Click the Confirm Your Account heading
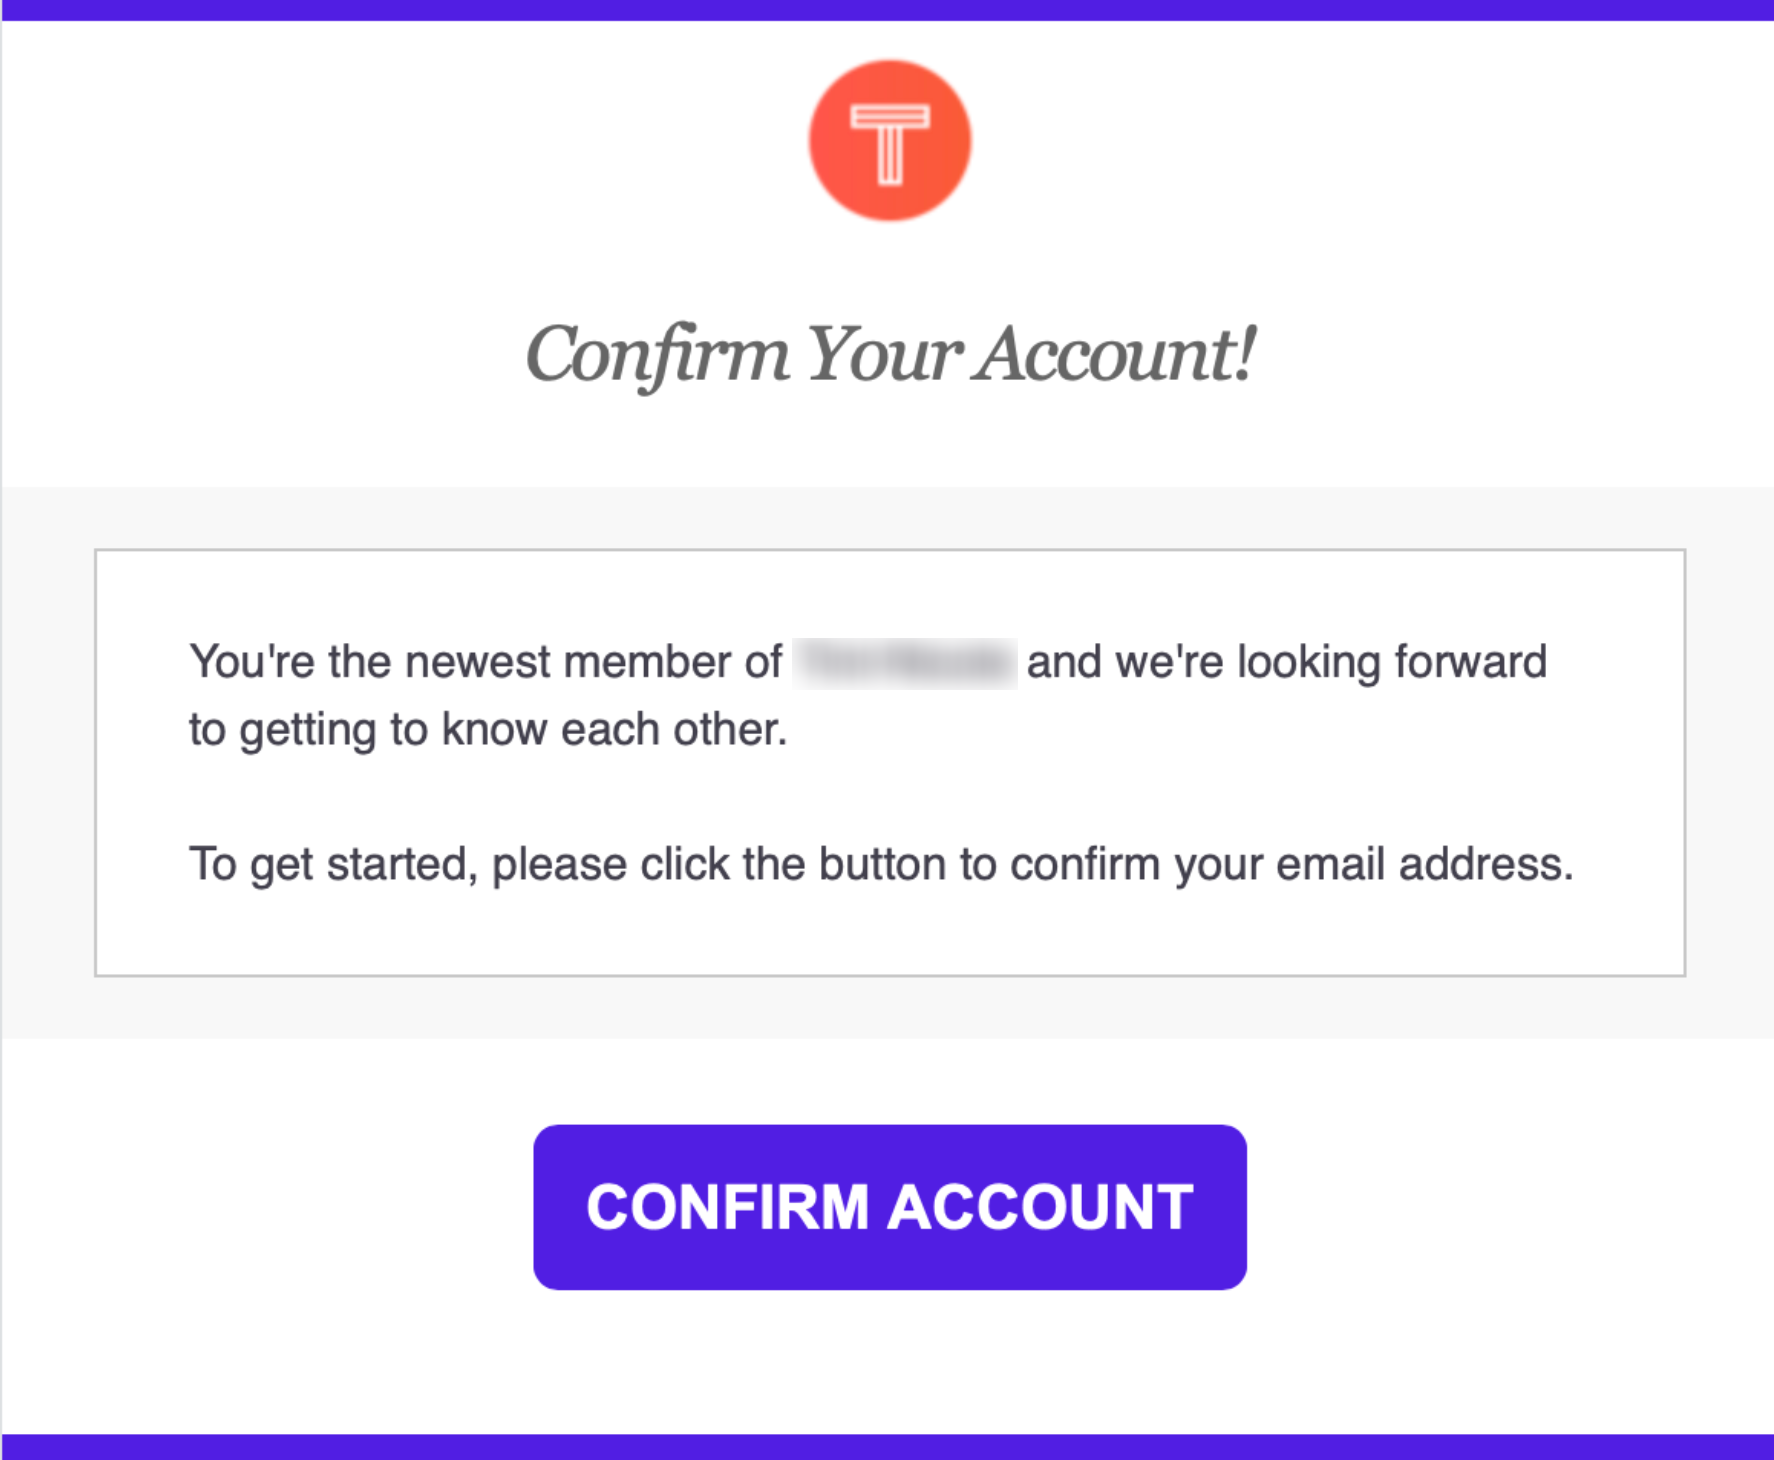 coord(890,355)
